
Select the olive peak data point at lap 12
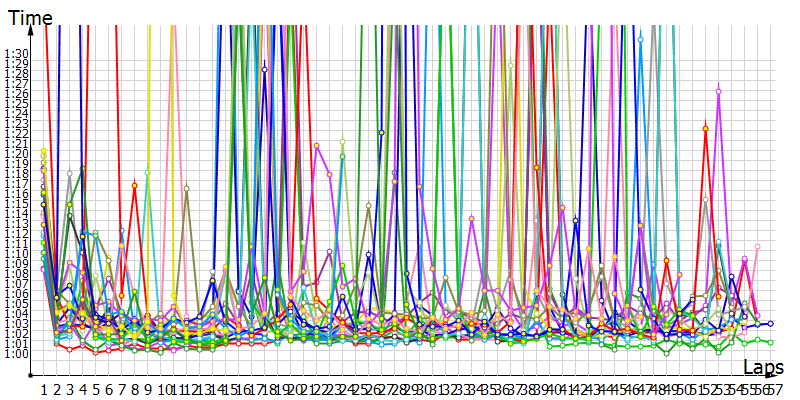186,188
